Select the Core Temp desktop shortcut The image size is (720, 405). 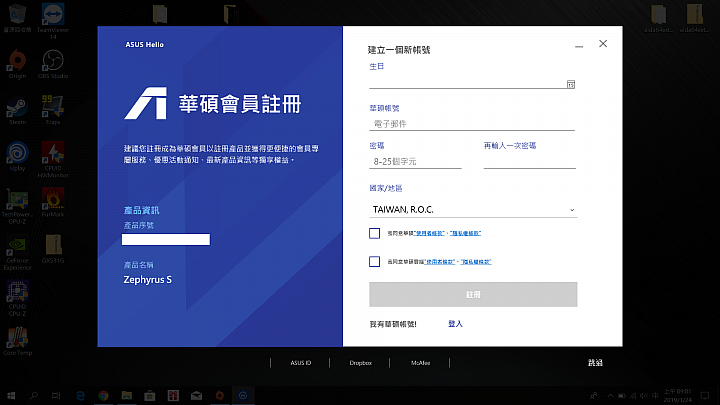tap(17, 341)
